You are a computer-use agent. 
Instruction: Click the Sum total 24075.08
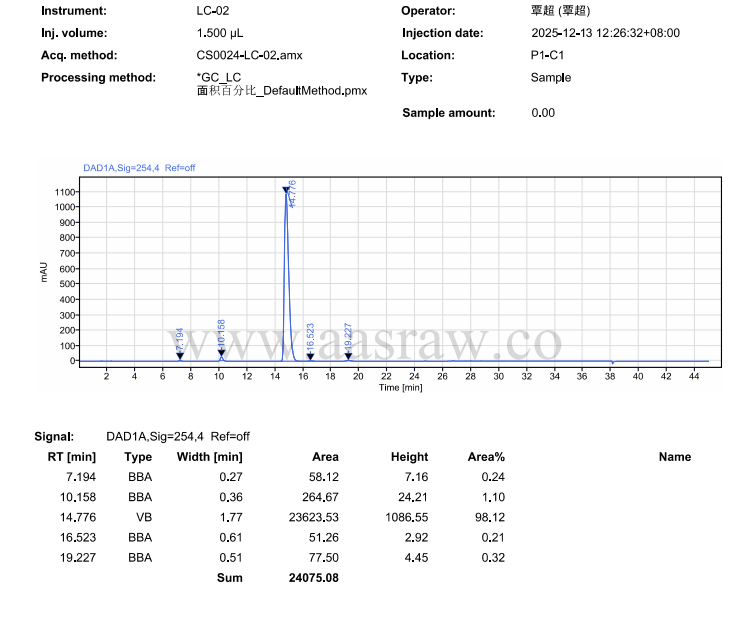pos(313,578)
